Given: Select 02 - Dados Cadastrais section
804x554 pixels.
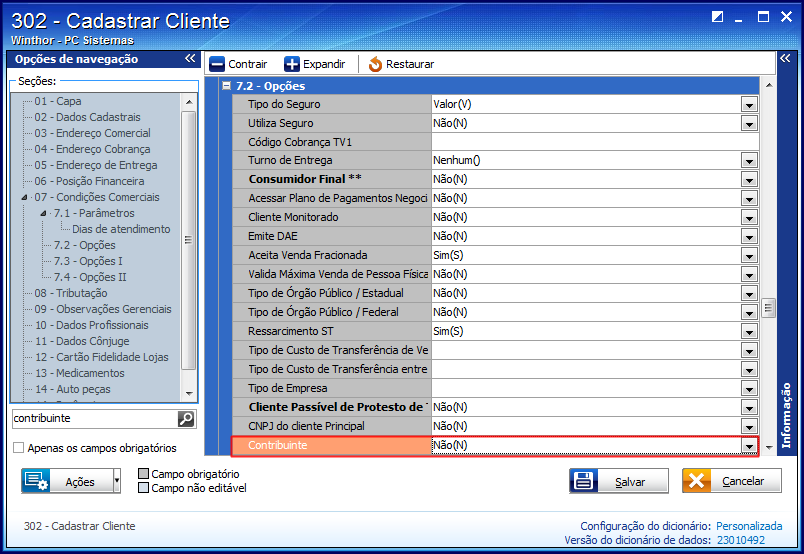Looking at the screenshot, I should click(x=87, y=117).
